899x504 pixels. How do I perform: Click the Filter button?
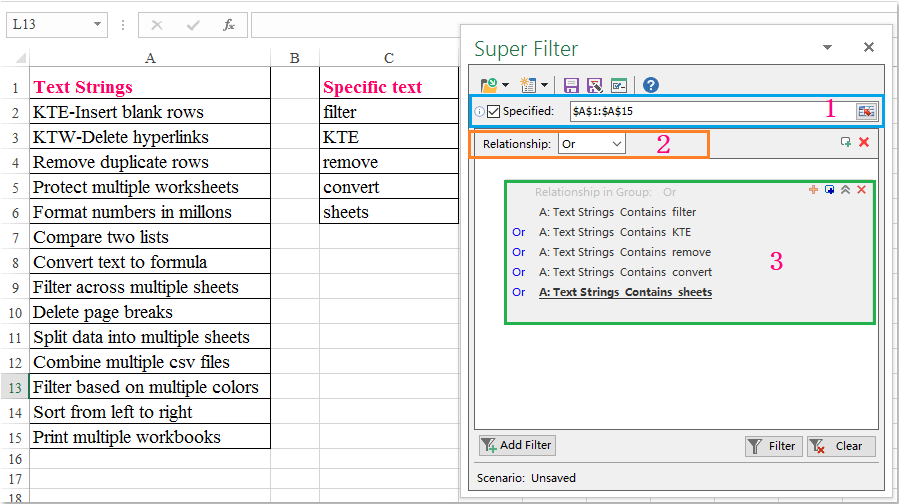coord(773,446)
